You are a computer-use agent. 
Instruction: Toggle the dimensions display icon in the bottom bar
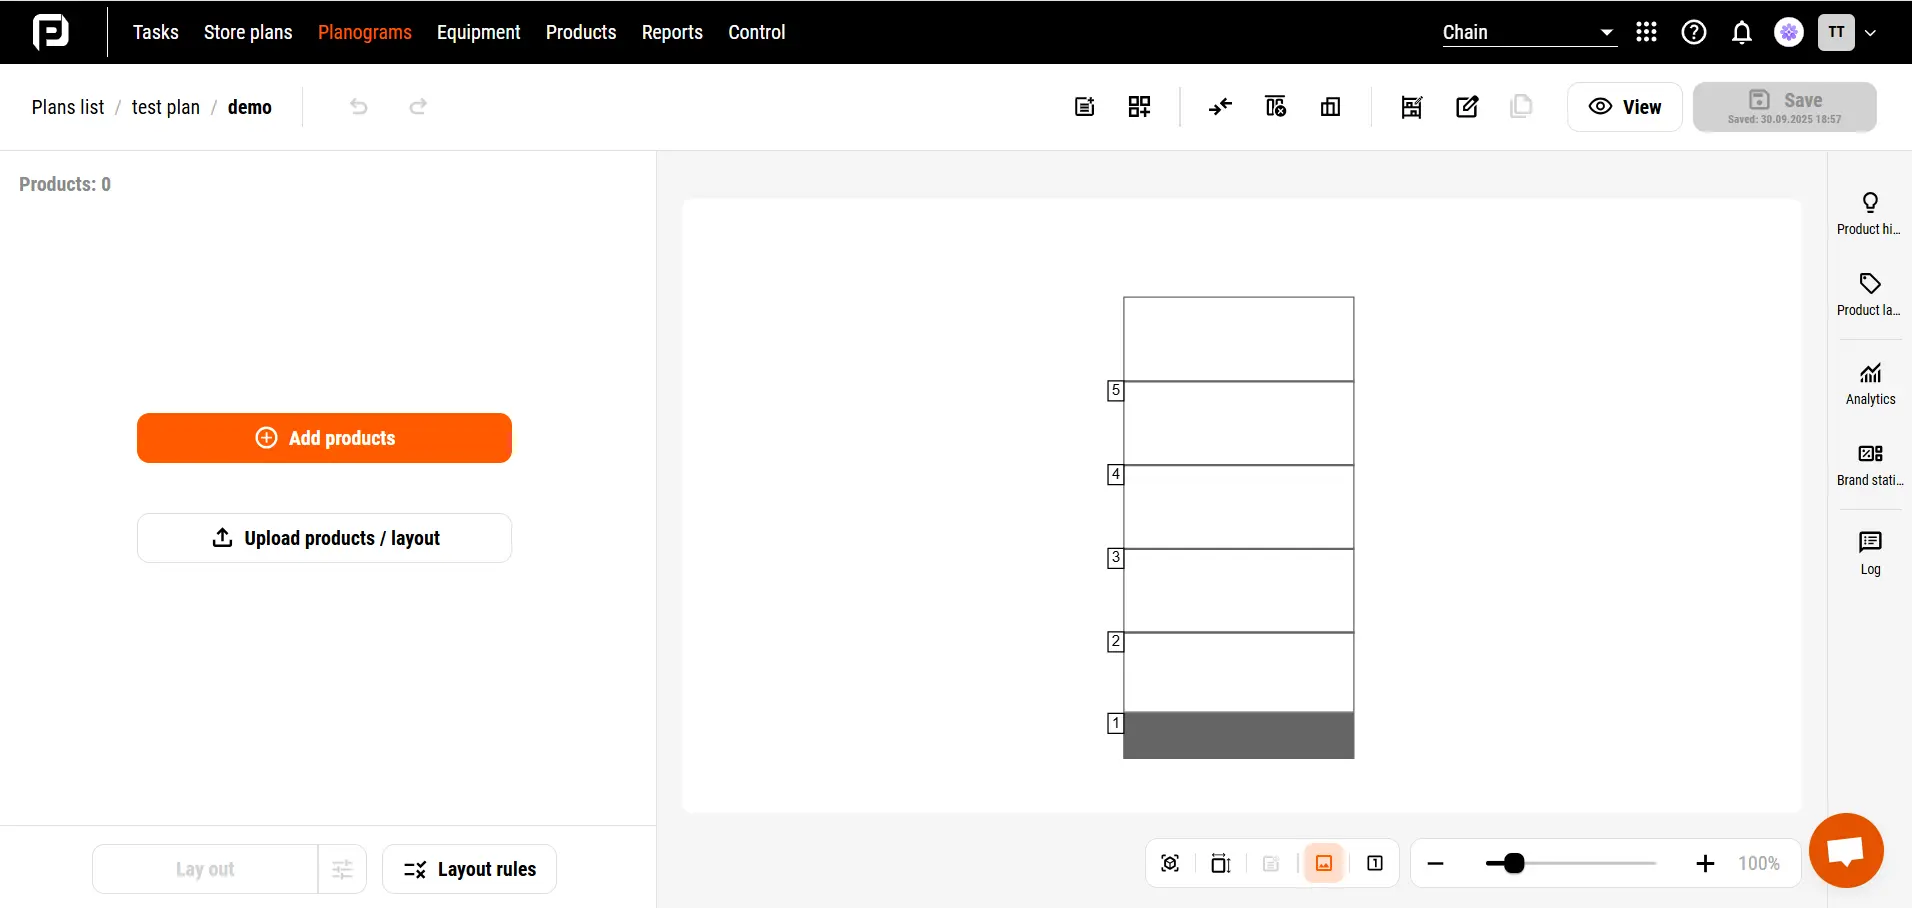(1221, 864)
